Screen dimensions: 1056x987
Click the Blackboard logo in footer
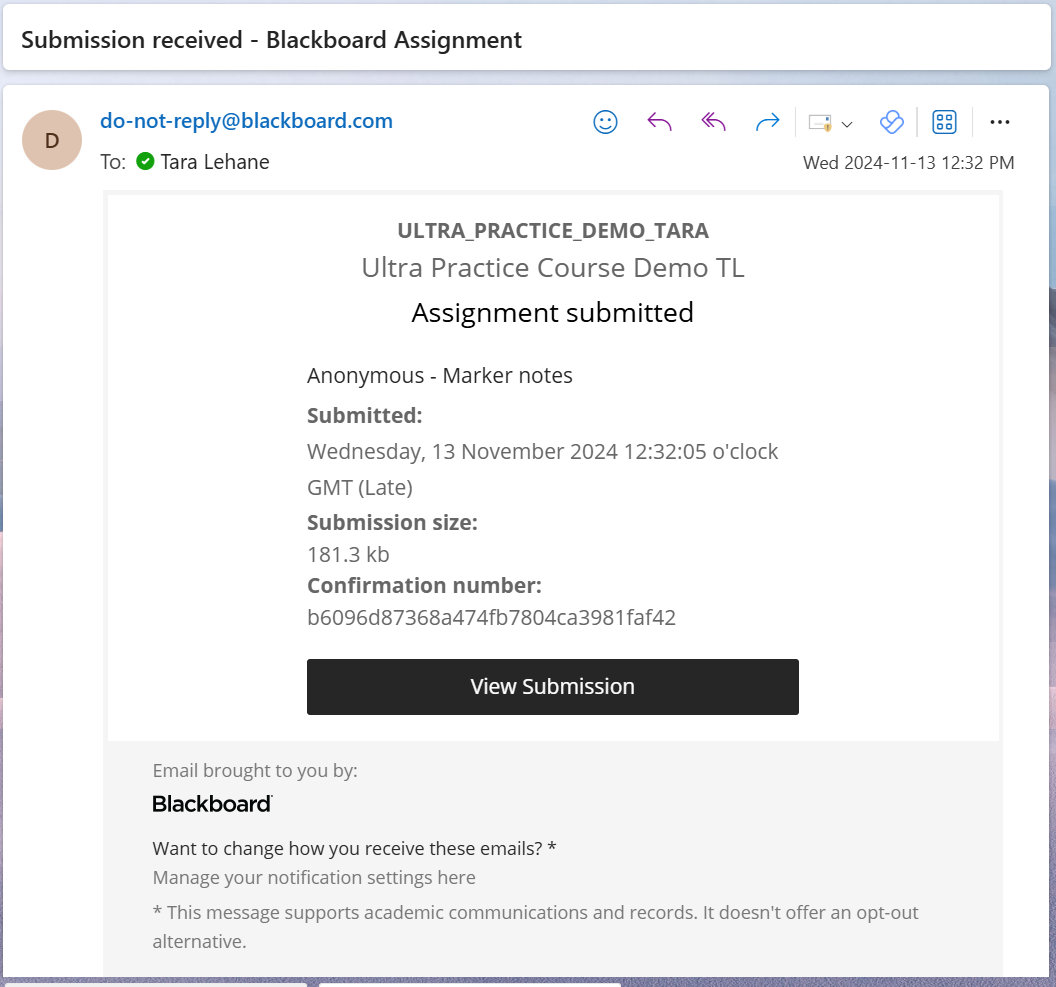point(212,804)
